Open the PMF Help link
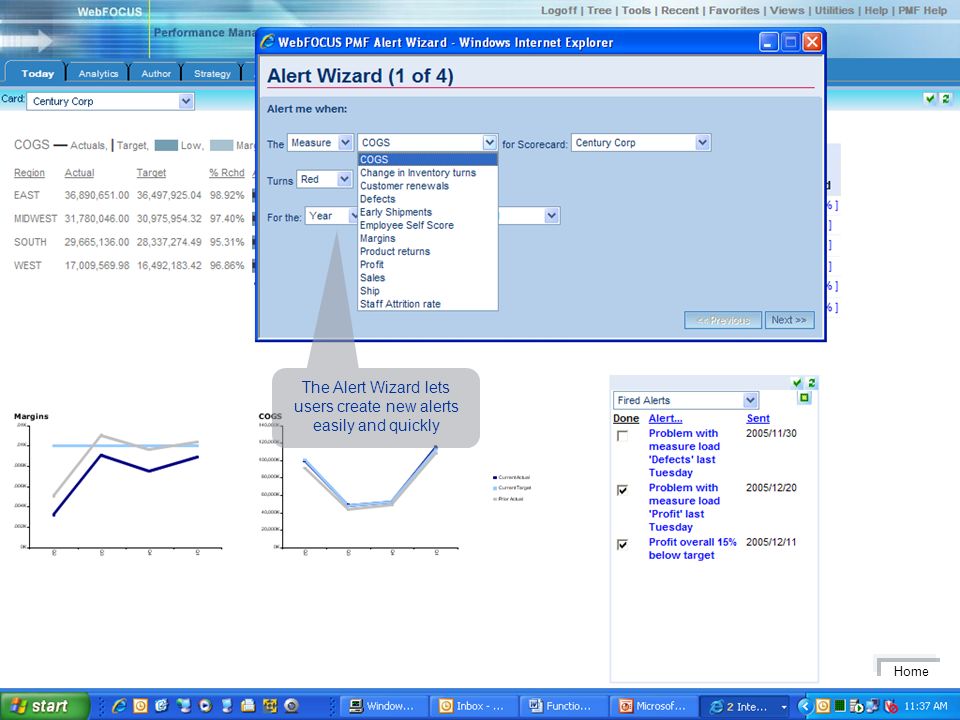Image resolution: width=960 pixels, height=720 pixels. [923, 10]
